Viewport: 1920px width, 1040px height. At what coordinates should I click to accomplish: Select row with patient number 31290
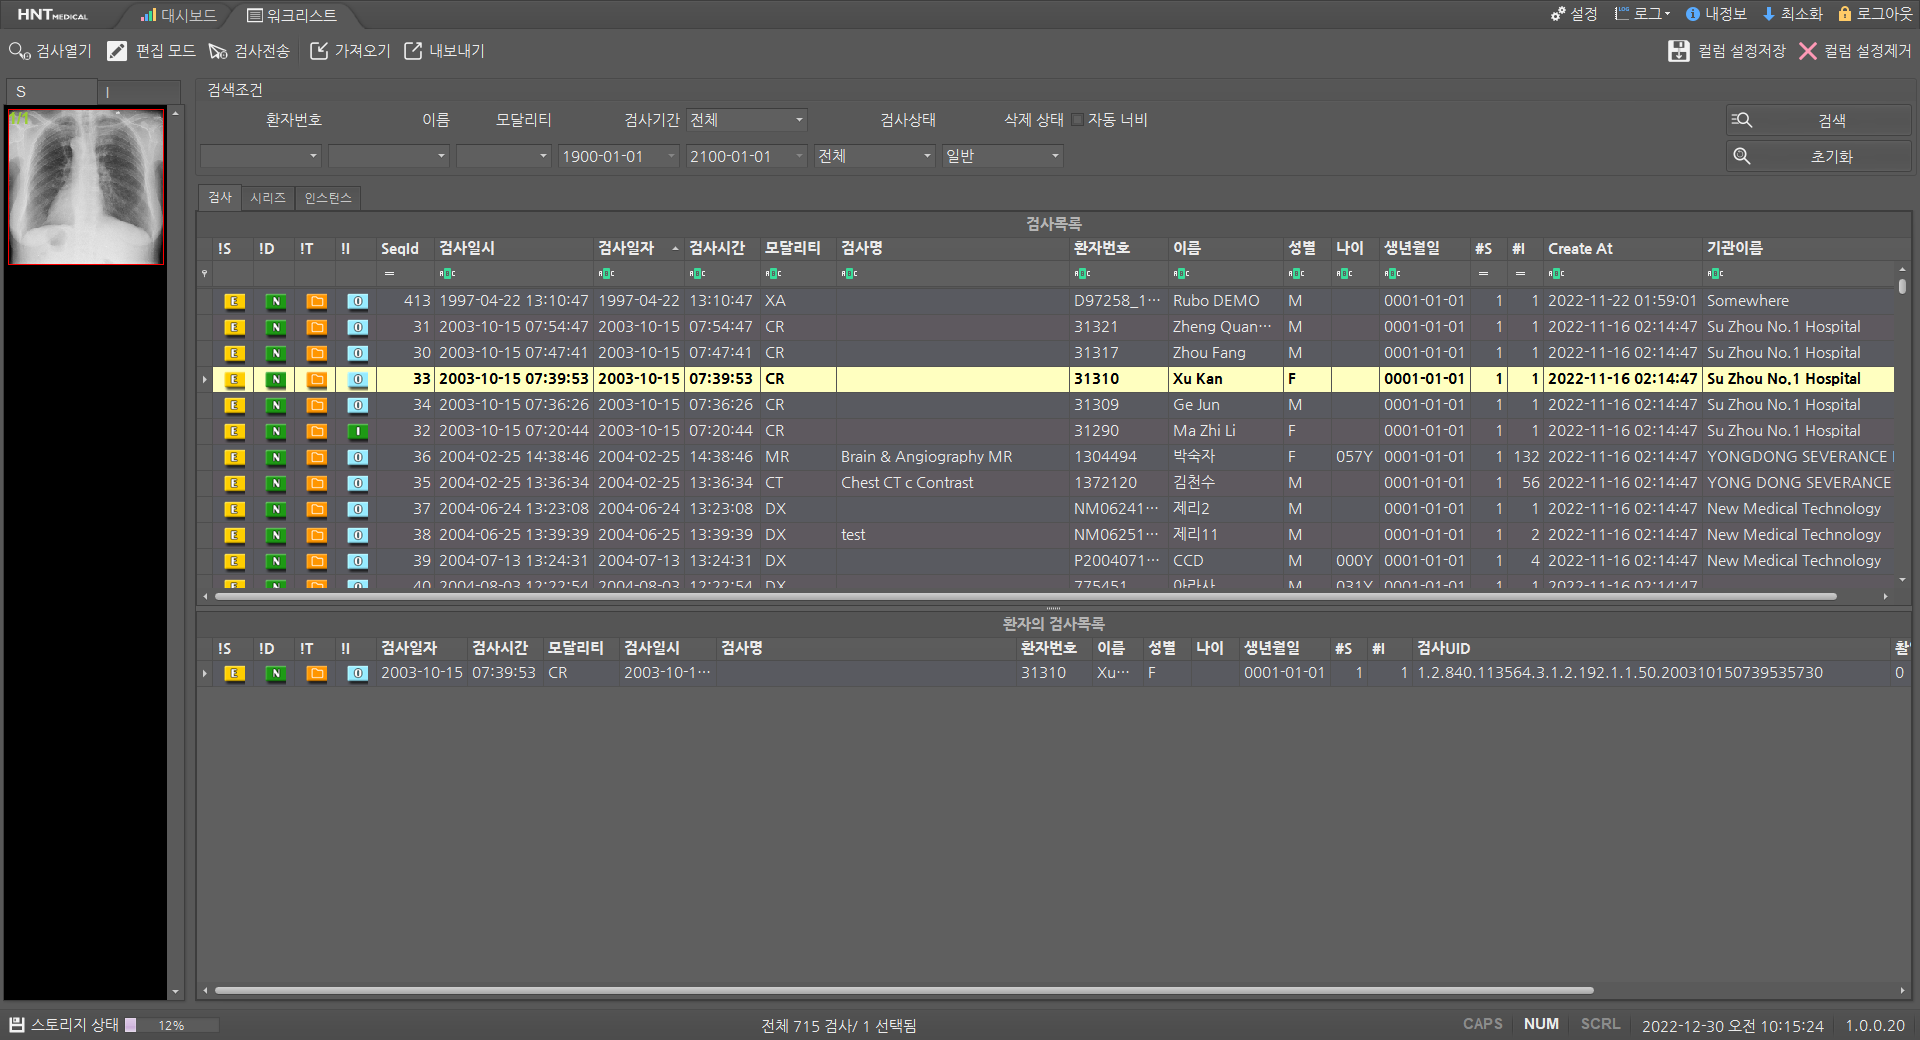pos(1047,431)
